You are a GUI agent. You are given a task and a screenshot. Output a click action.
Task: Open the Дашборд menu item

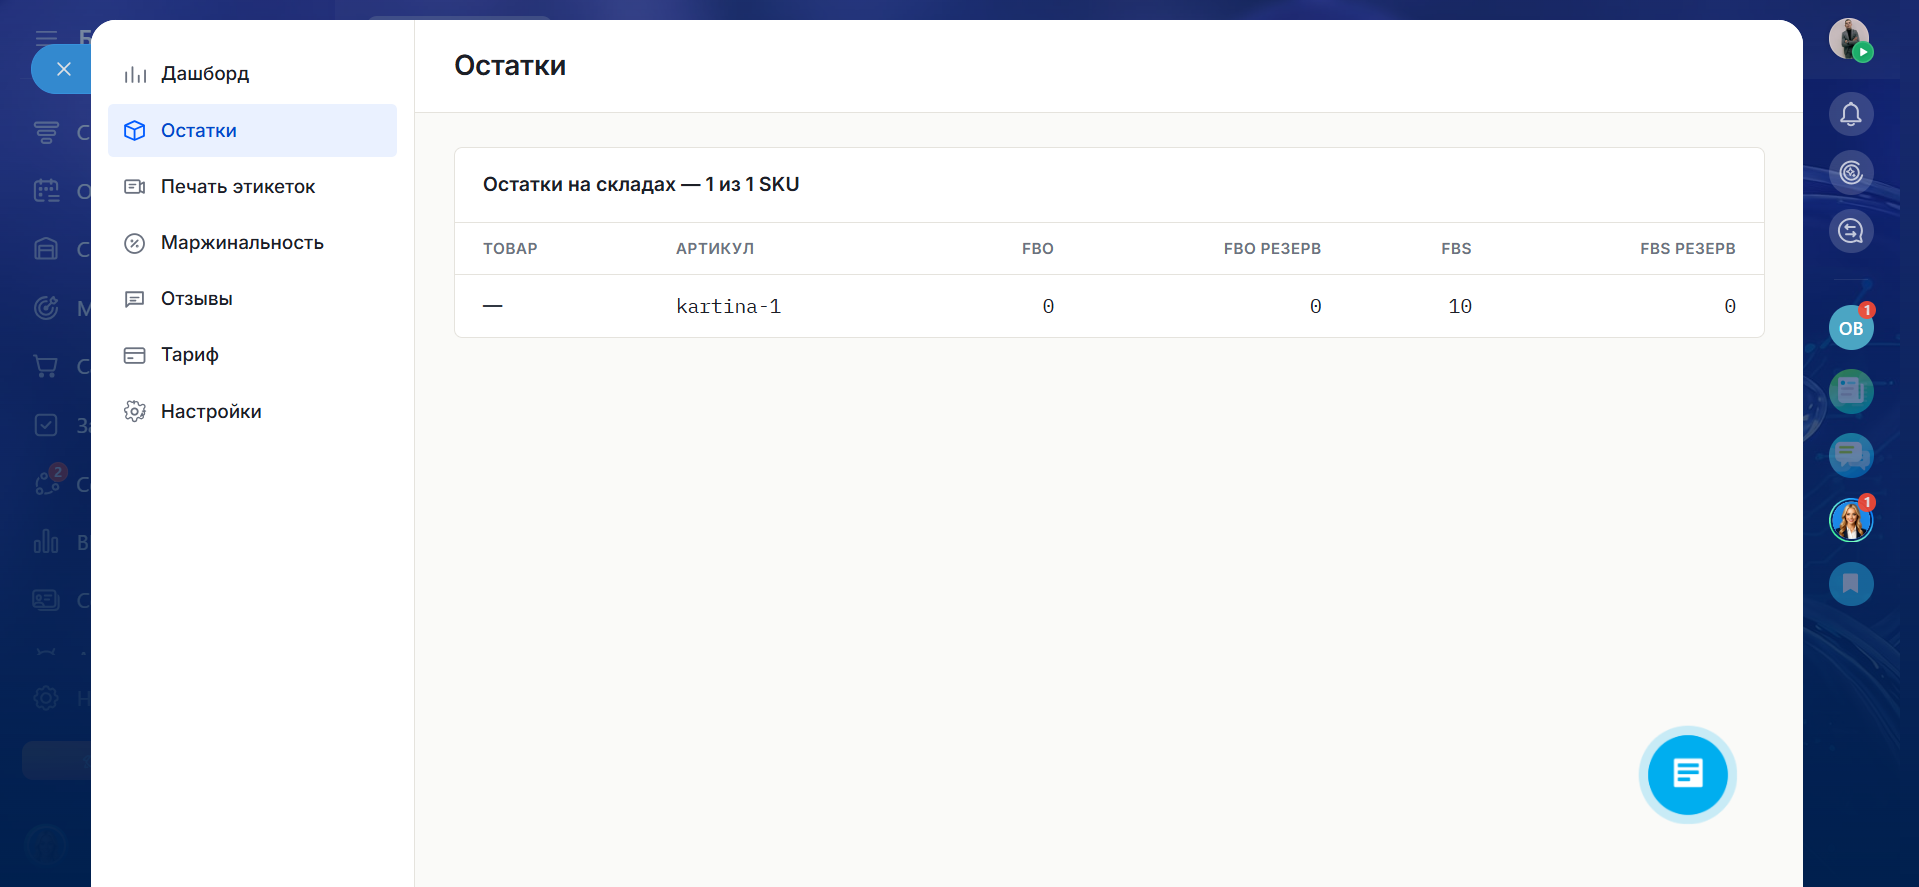tap(252, 74)
